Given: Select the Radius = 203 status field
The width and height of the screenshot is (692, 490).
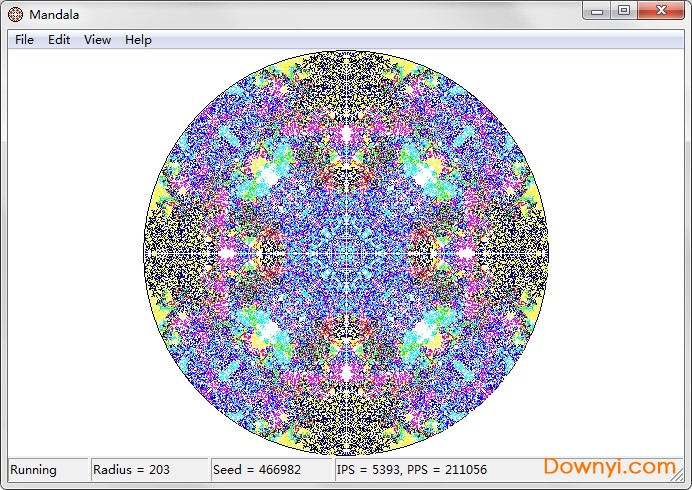Looking at the screenshot, I should (149, 470).
